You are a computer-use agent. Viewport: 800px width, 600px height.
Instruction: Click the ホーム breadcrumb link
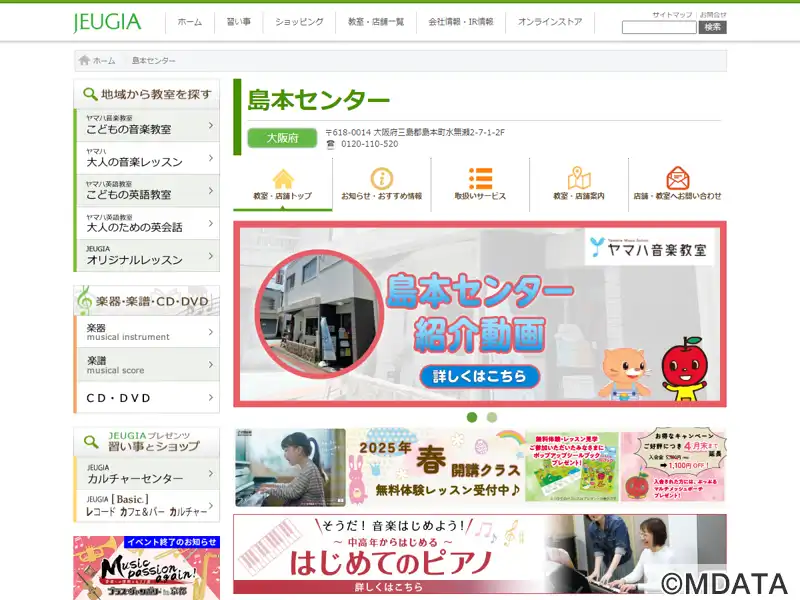[104, 61]
